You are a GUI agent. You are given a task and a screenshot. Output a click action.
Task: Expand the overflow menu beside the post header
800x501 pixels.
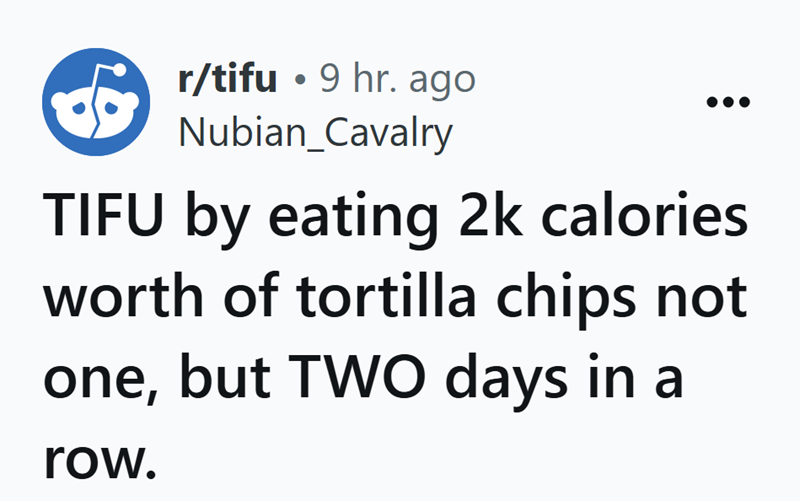(x=725, y=104)
